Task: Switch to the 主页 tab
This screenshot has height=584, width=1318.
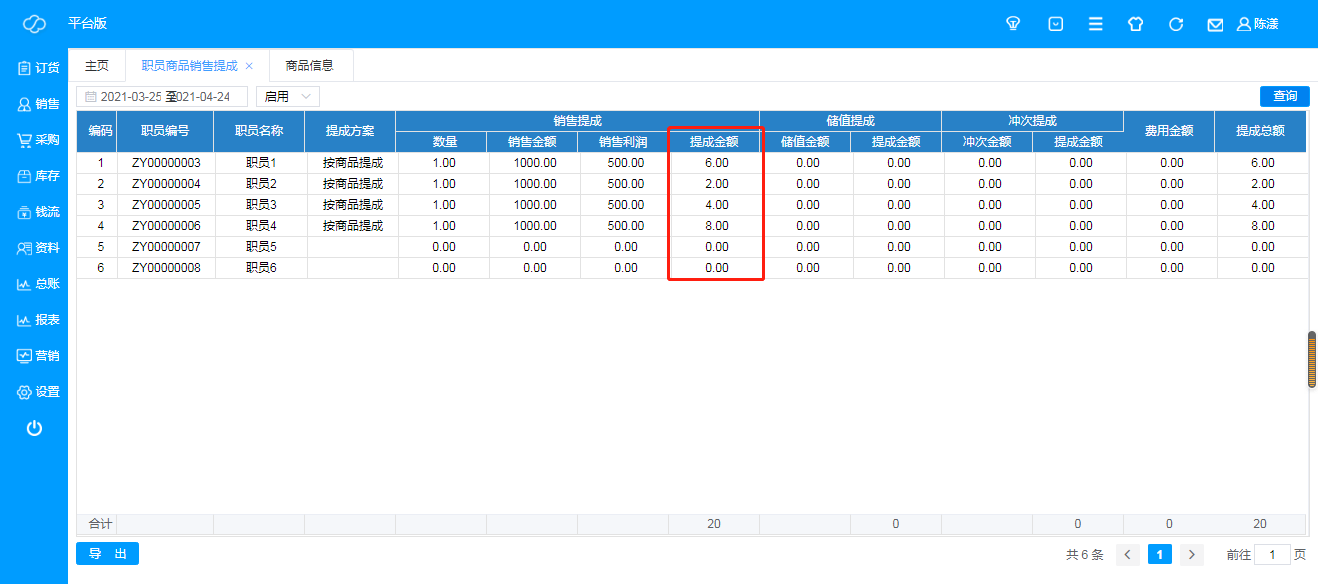Action: point(97,66)
